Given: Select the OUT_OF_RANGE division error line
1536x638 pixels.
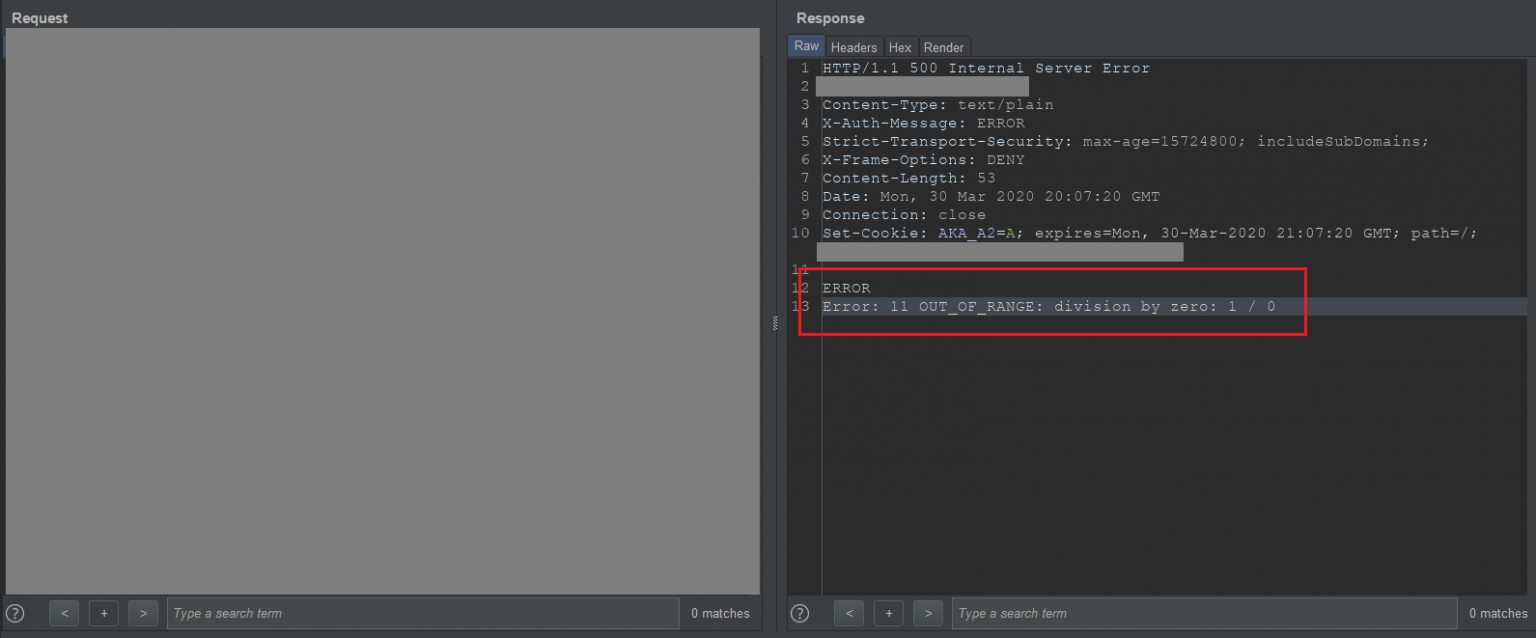Looking at the screenshot, I should tap(1046, 306).
